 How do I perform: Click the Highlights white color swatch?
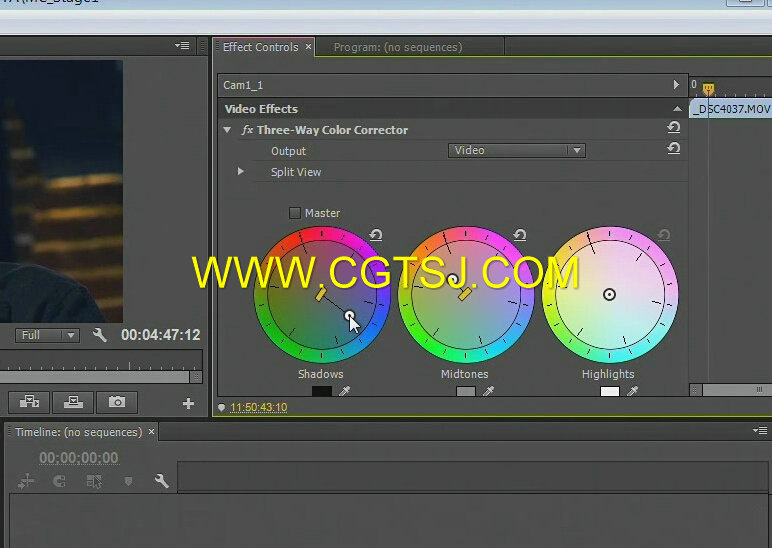[x=610, y=391]
